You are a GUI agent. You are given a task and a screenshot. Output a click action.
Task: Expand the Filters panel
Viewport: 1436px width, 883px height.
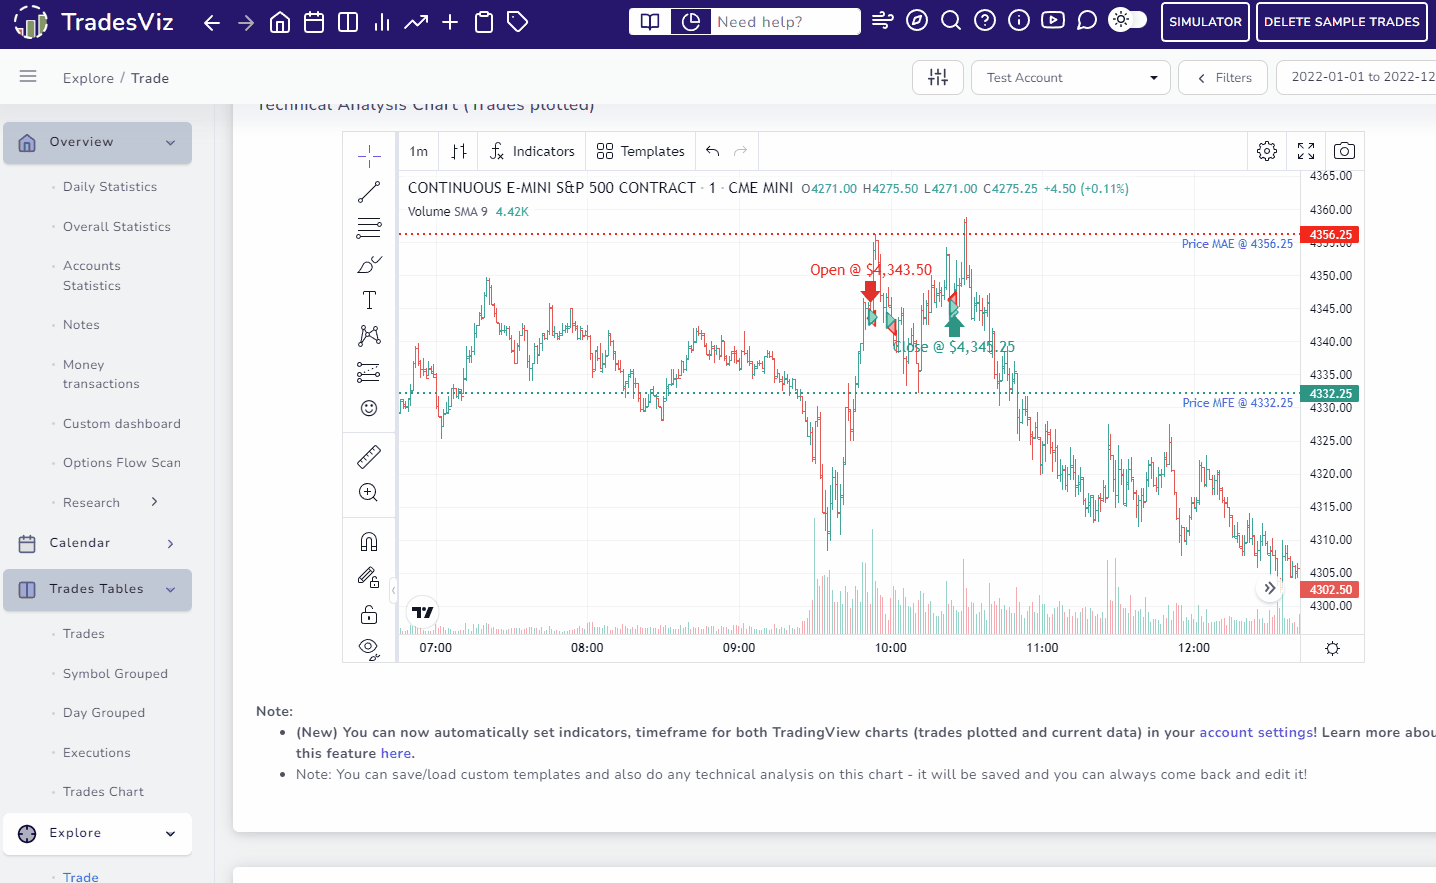(x=1223, y=77)
